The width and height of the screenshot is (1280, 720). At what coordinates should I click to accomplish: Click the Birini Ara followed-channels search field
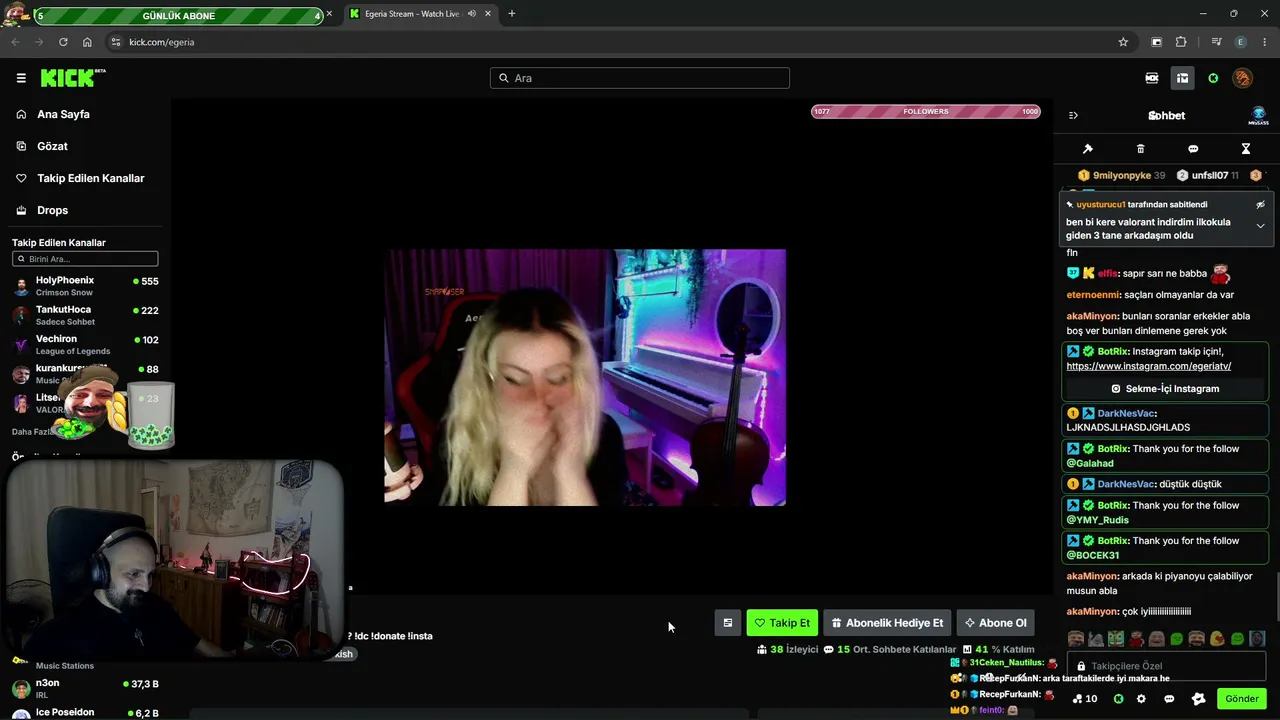(x=85, y=259)
